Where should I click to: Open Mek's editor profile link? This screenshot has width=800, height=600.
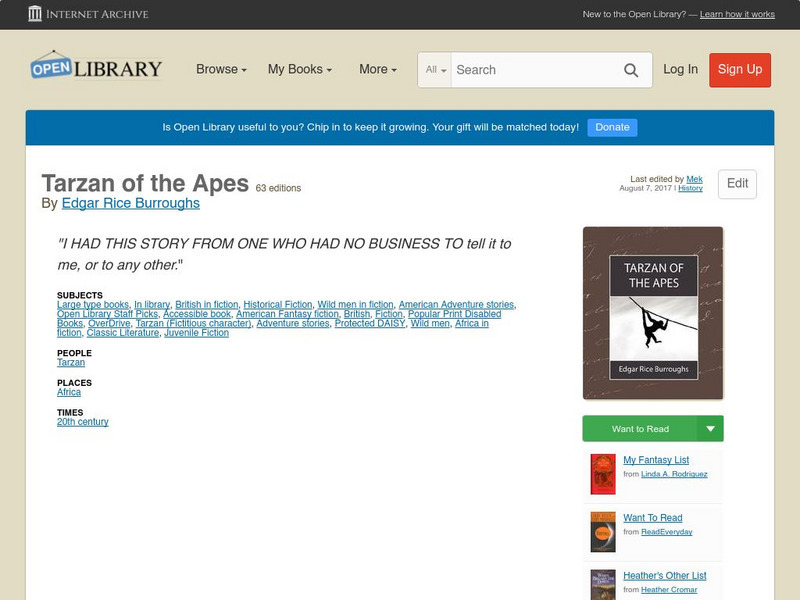point(694,179)
